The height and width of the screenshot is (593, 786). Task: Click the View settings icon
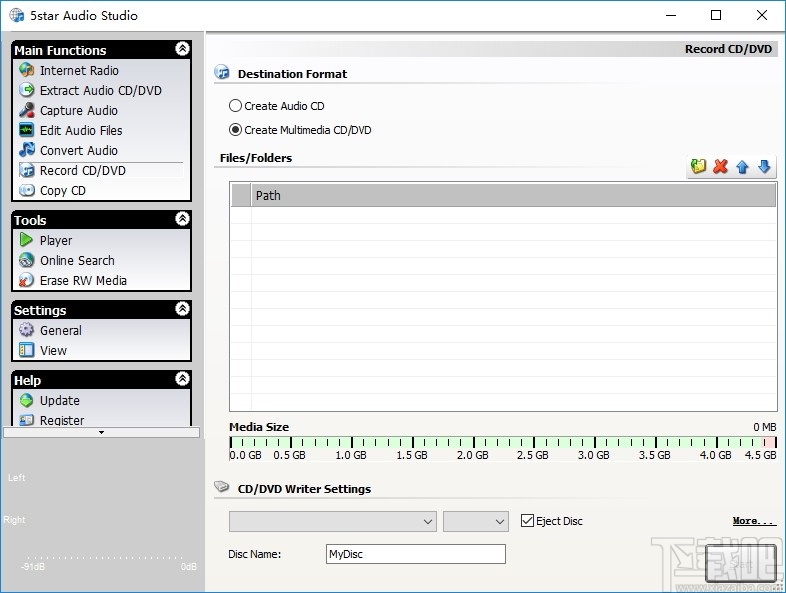(x=27, y=350)
